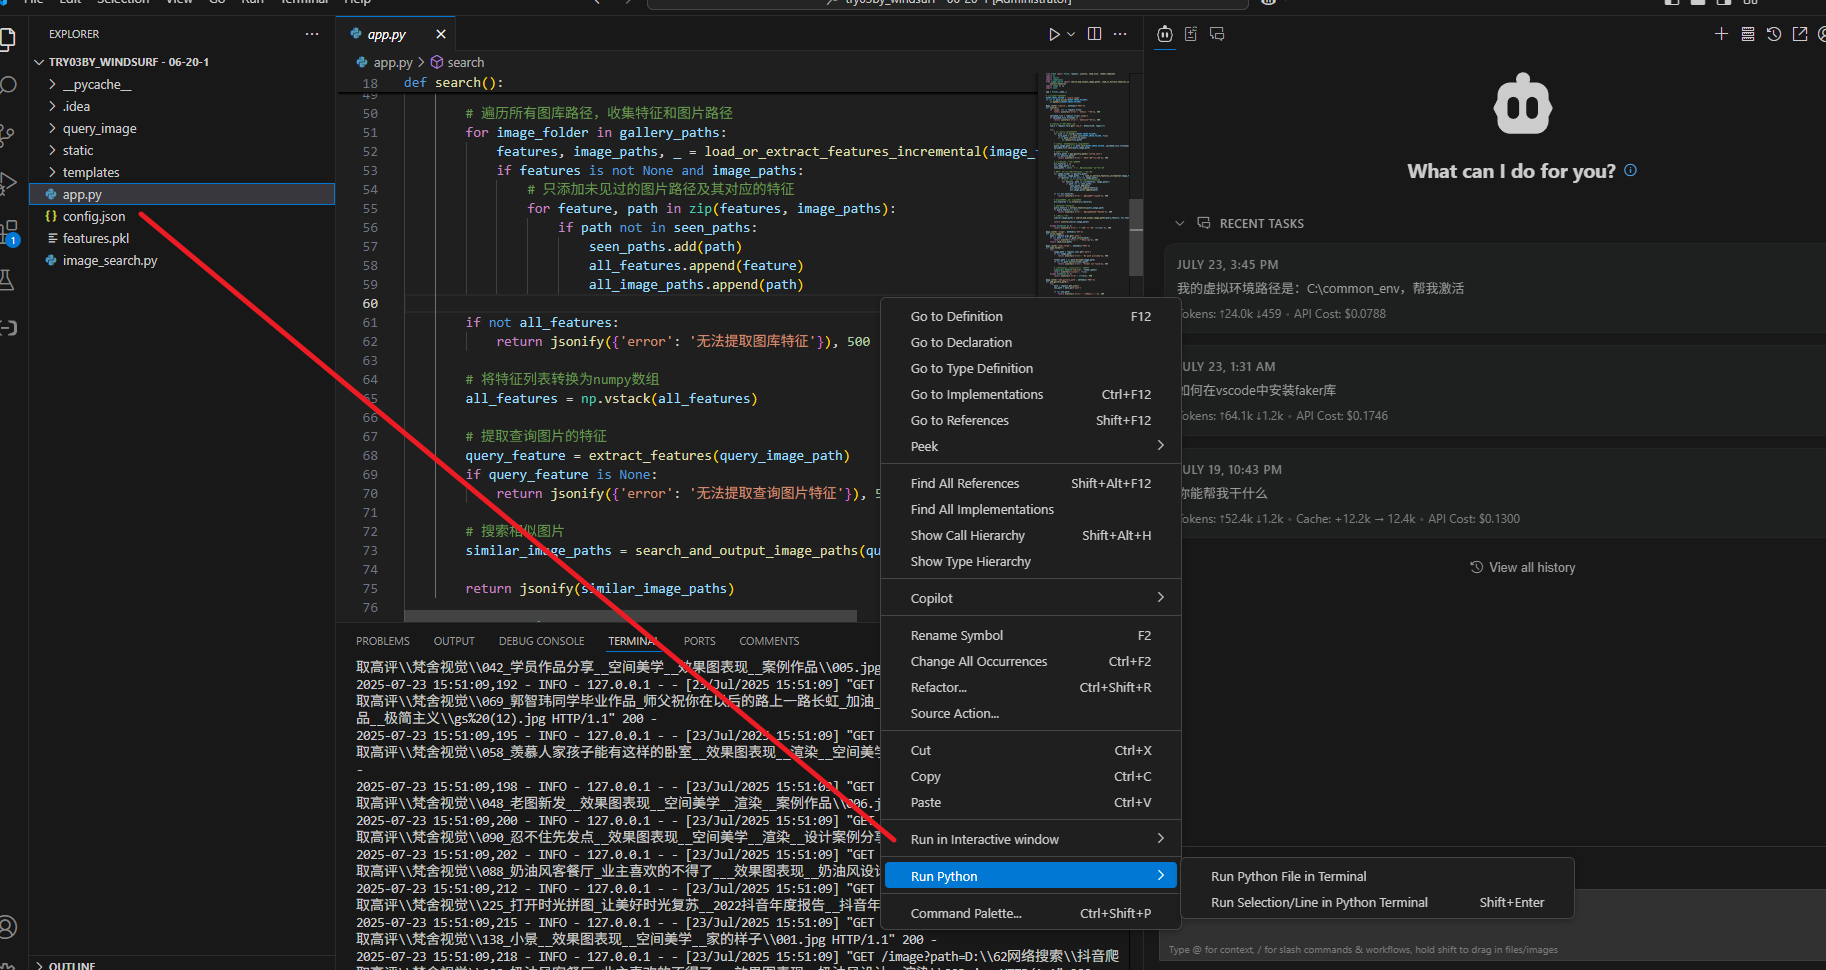Expand the .idea folder

(x=52, y=106)
